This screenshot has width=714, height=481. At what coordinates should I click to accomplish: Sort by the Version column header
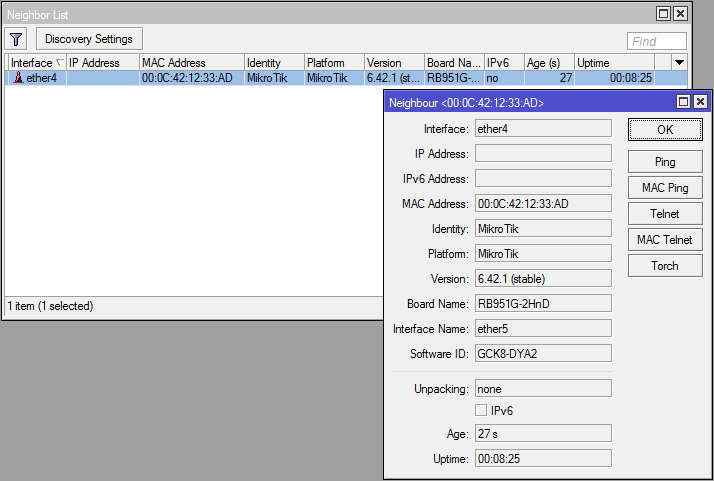click(x=394, y=62)
